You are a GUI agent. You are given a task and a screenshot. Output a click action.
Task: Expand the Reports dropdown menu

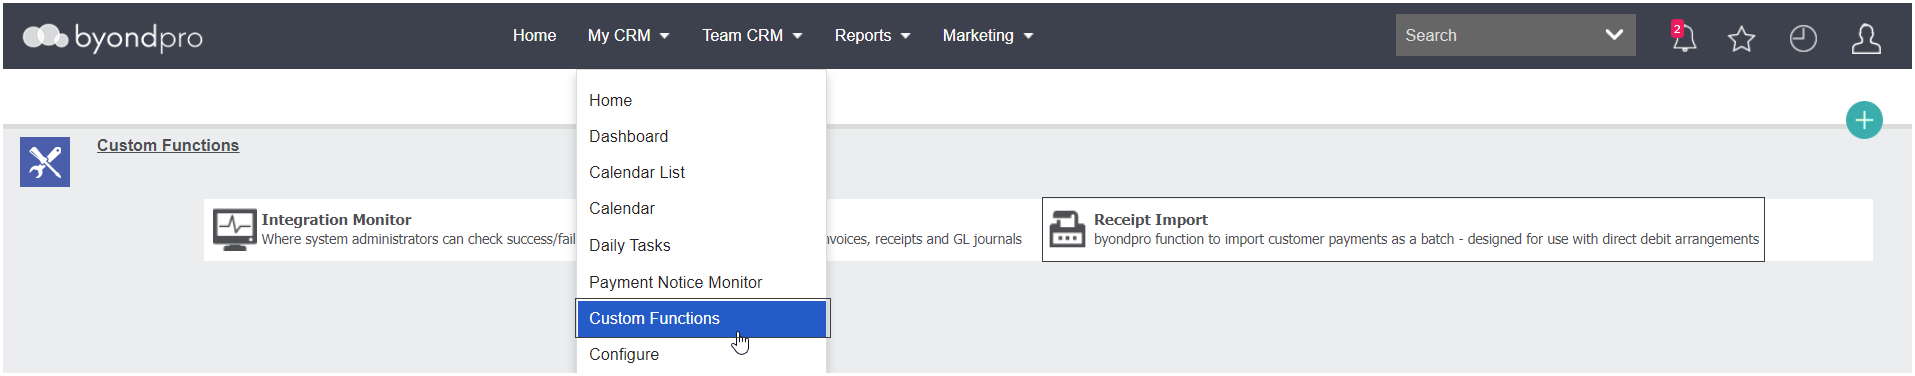[872, 35]
